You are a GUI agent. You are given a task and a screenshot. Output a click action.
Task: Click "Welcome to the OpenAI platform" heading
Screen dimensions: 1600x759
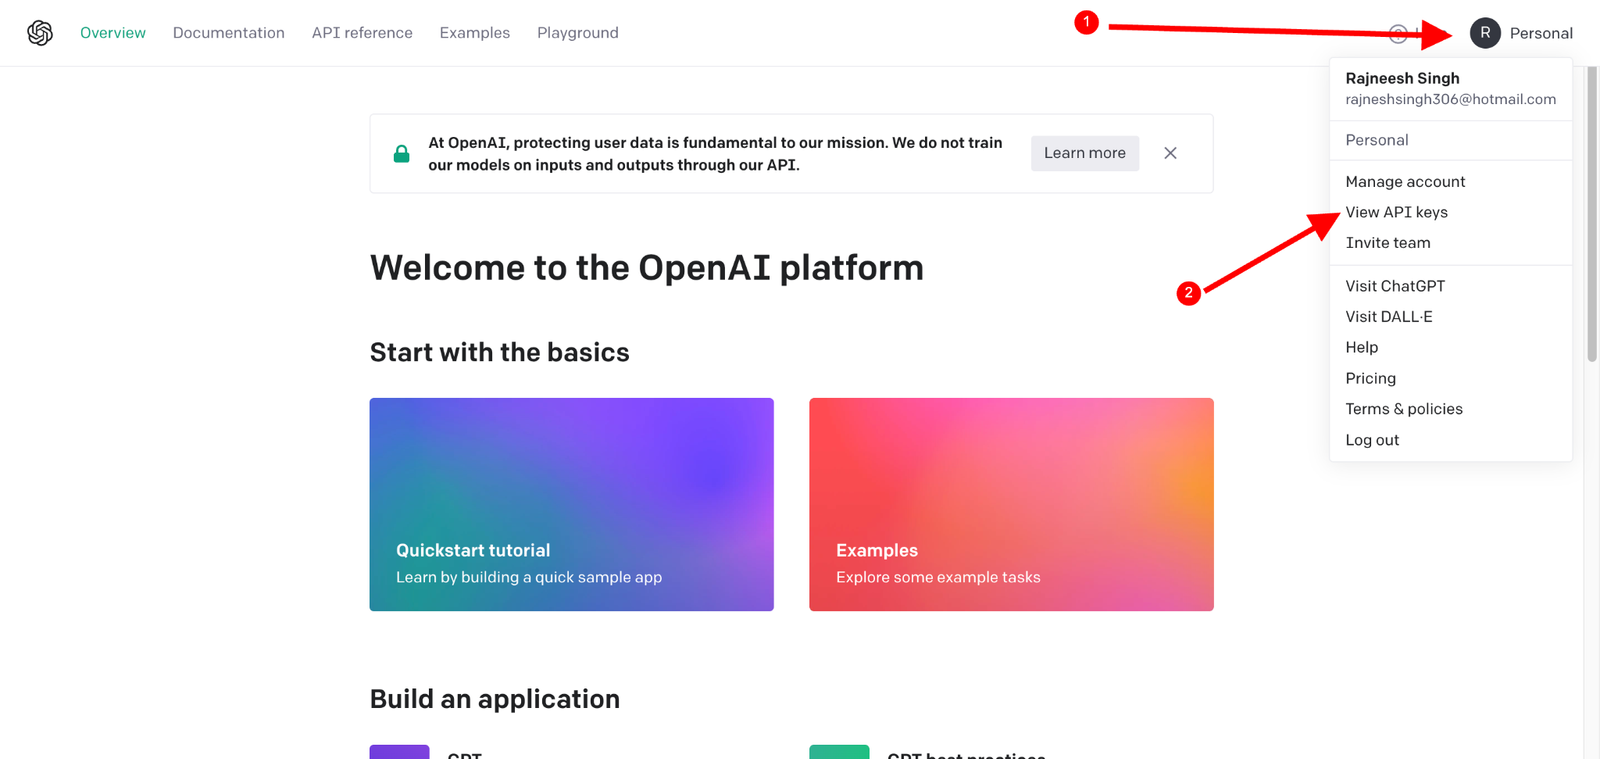(x=647, y=268)
